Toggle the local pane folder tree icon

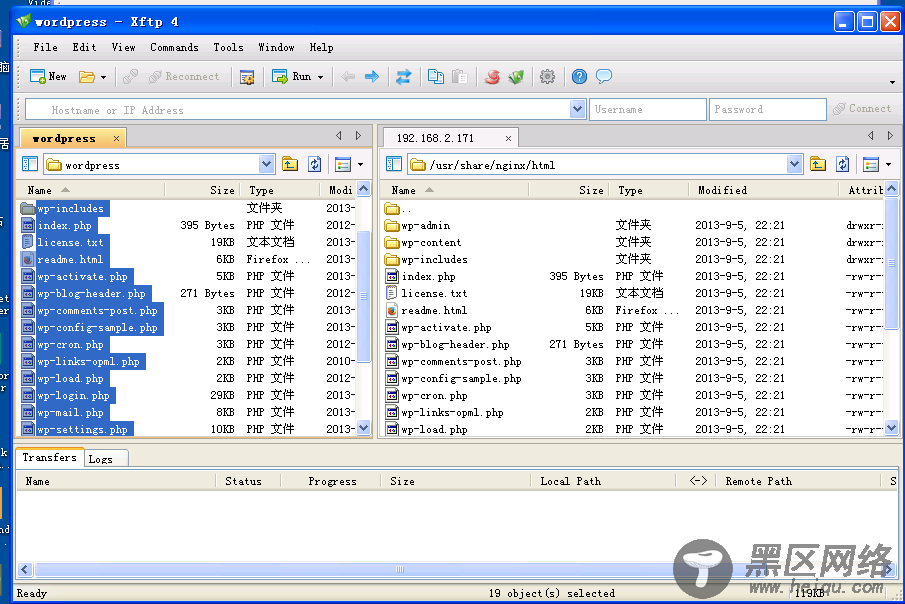tap(30, 165)
